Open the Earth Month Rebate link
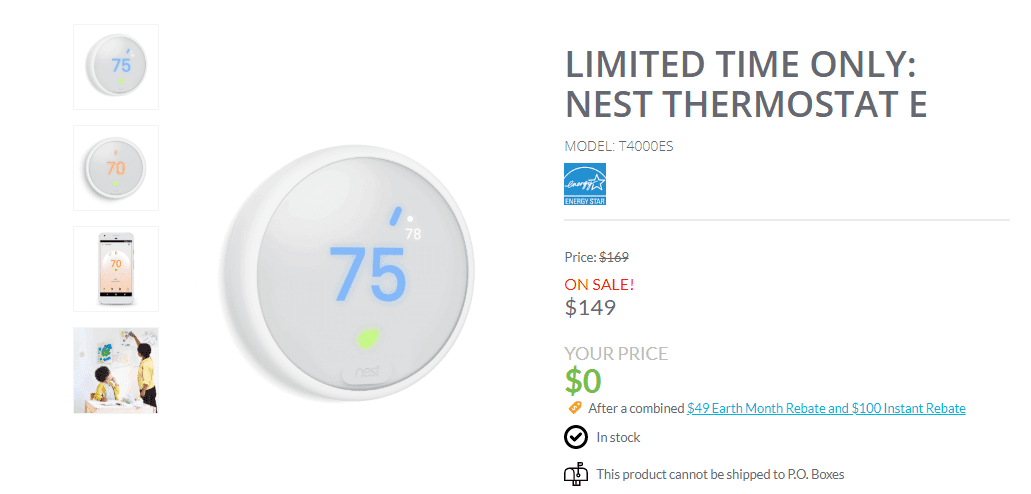Screen dimensions: 1031x494 coord(826,408)
